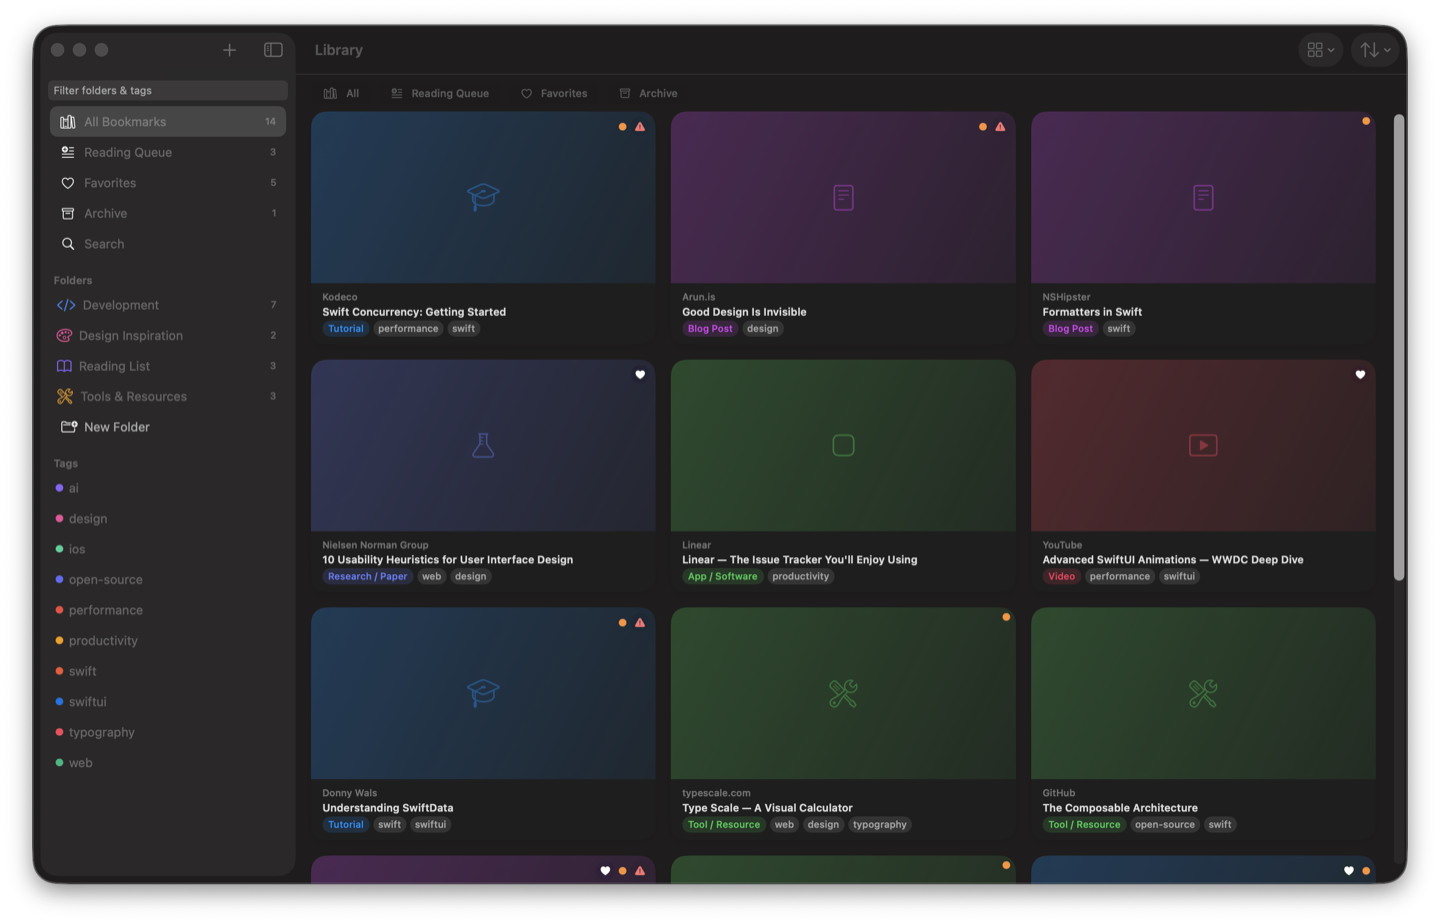
Task: Open the Reading List folder
Action: 168,366
